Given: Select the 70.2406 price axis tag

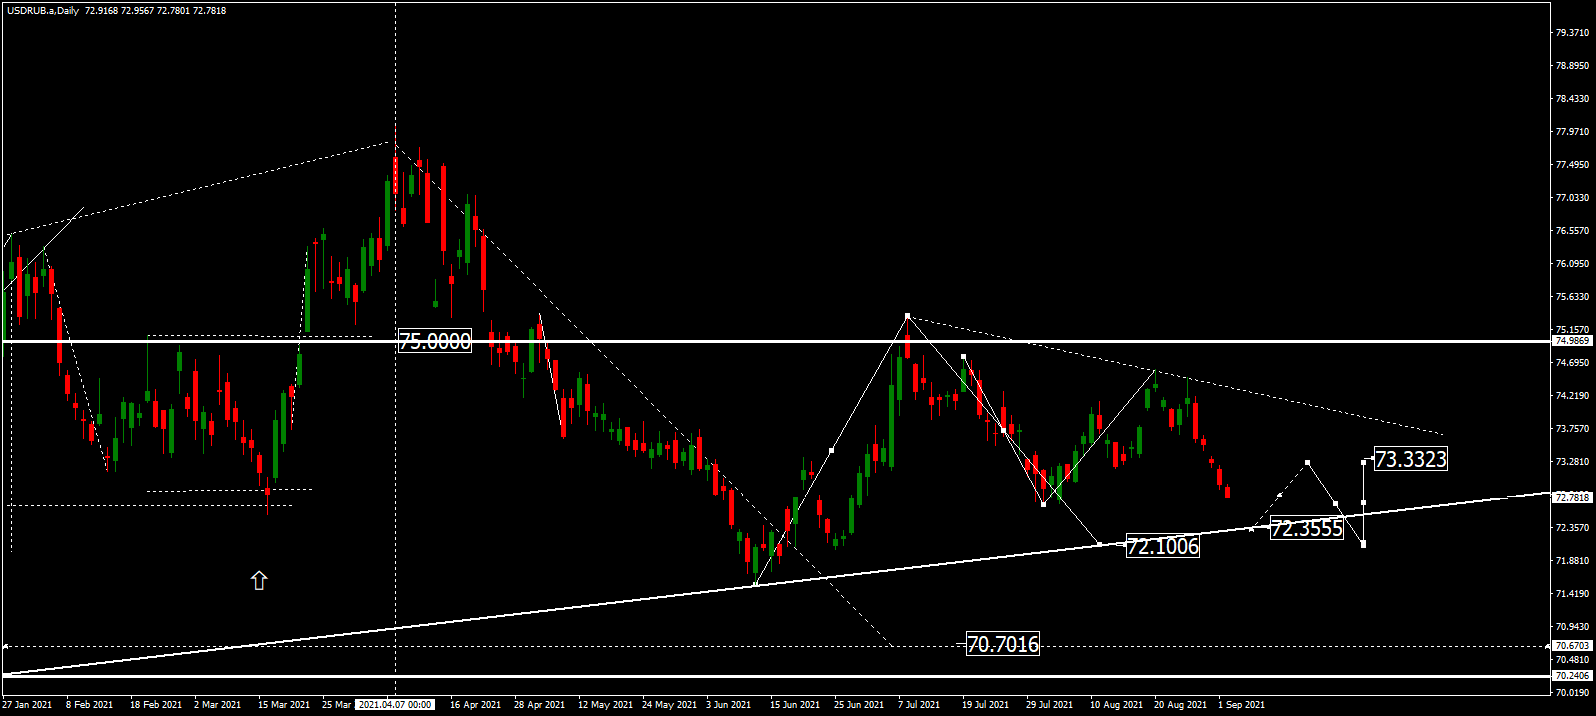Looking at the screenshot, I should [1571, 676].
